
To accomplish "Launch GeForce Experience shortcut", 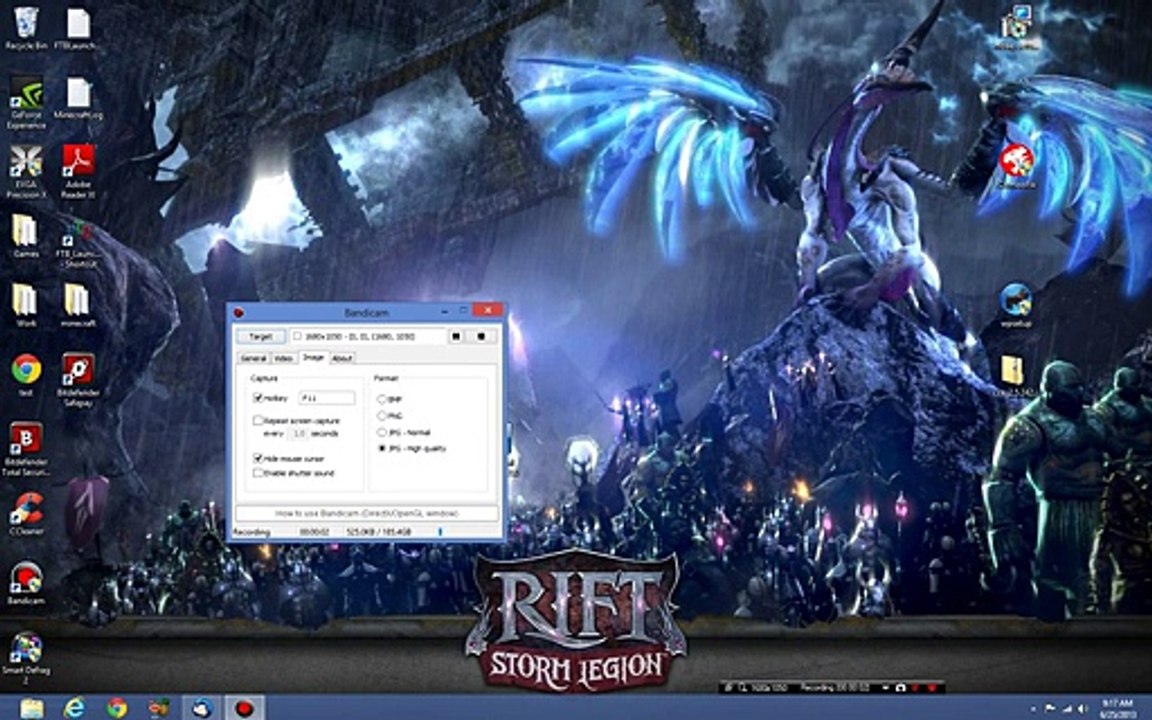I will click(26, 101).
